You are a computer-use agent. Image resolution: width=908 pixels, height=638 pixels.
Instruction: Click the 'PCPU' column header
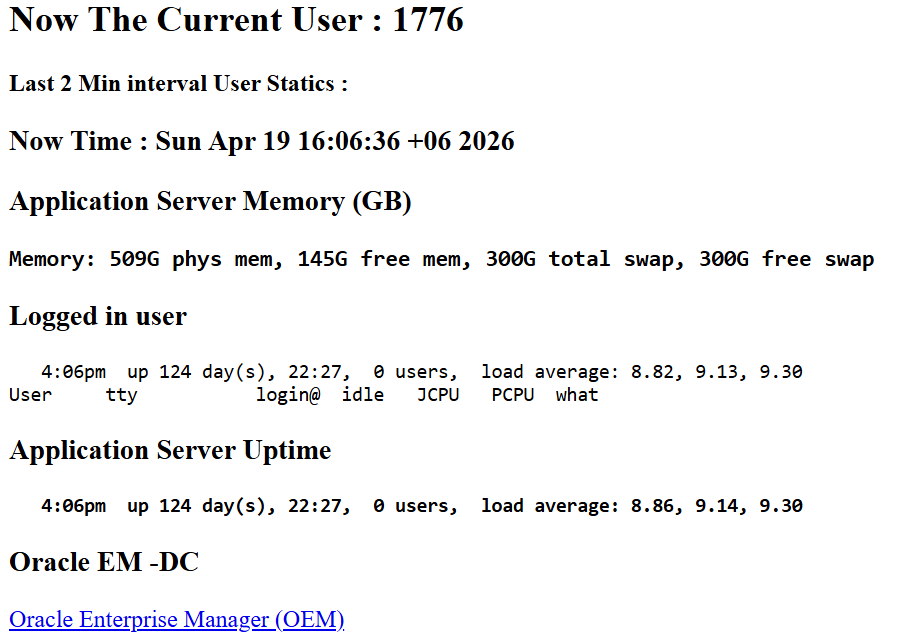click(x=512, y=395)
